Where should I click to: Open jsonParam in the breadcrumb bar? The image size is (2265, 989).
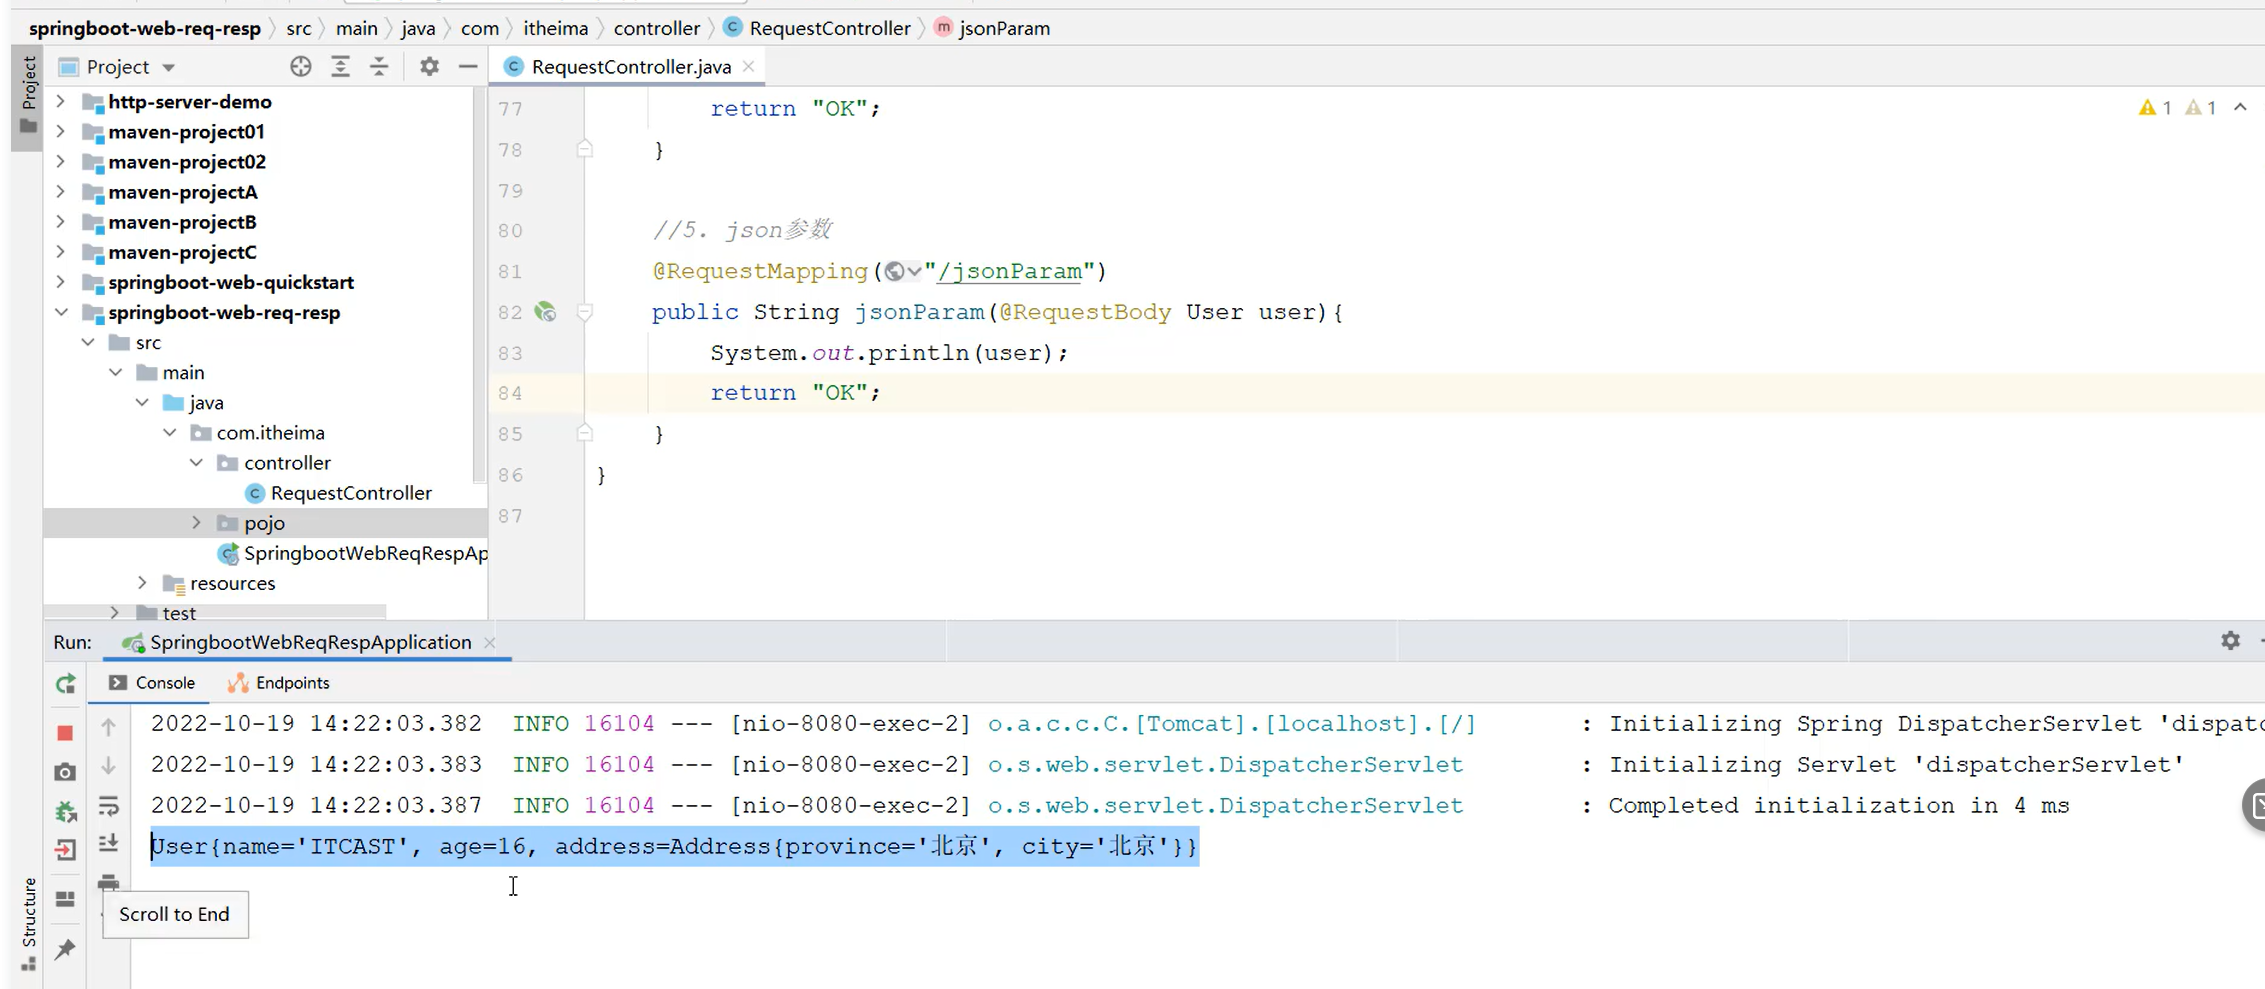[x=1004, y=28]
